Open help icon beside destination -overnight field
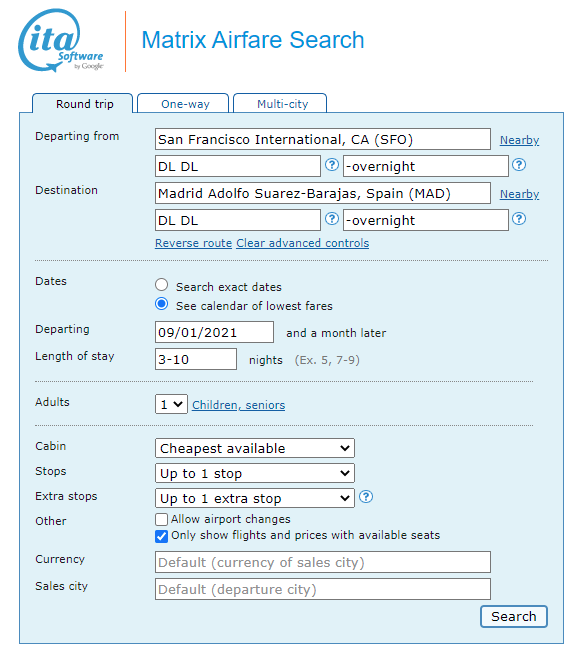Viewport: 580px width, 657px height. 519,219
